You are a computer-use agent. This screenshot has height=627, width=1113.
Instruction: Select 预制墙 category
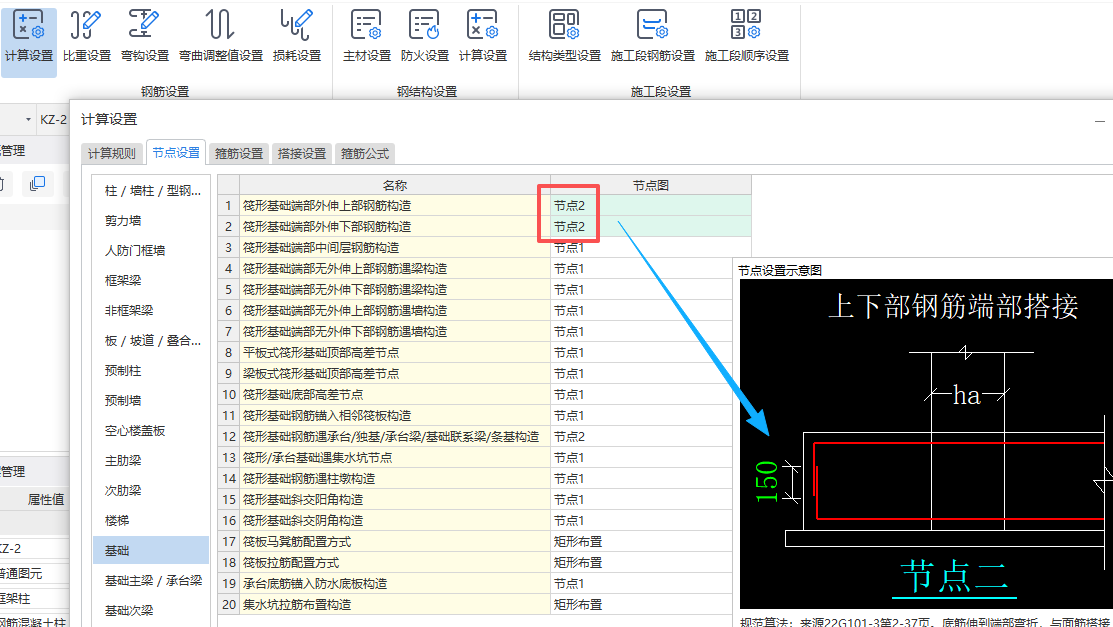click(152, 400)
